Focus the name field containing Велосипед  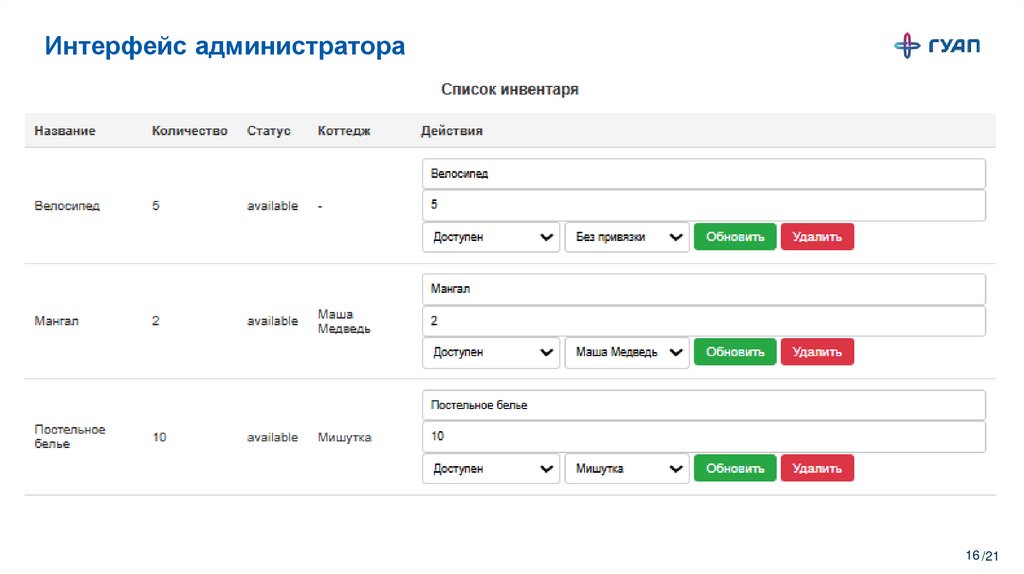pyautogui.click(x=703, y=174)
